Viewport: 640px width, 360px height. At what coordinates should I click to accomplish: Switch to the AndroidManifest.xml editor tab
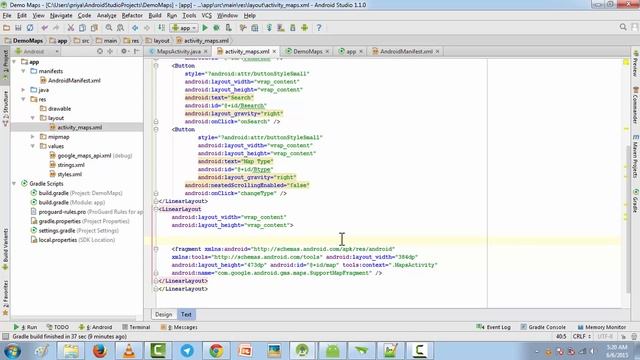pos(406,51)
